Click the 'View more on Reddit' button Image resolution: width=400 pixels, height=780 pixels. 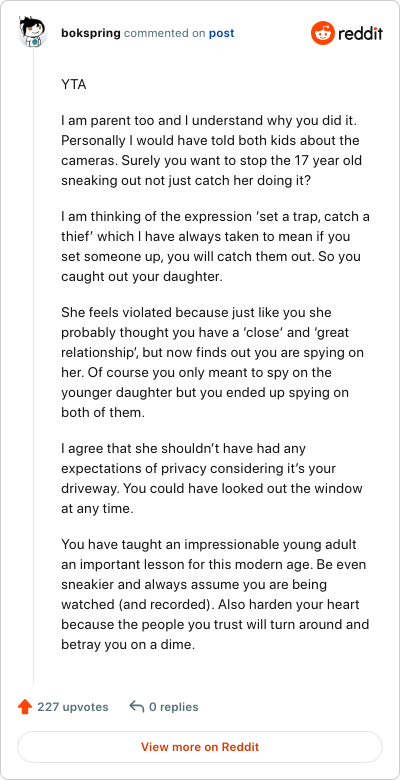pos(200,747)
